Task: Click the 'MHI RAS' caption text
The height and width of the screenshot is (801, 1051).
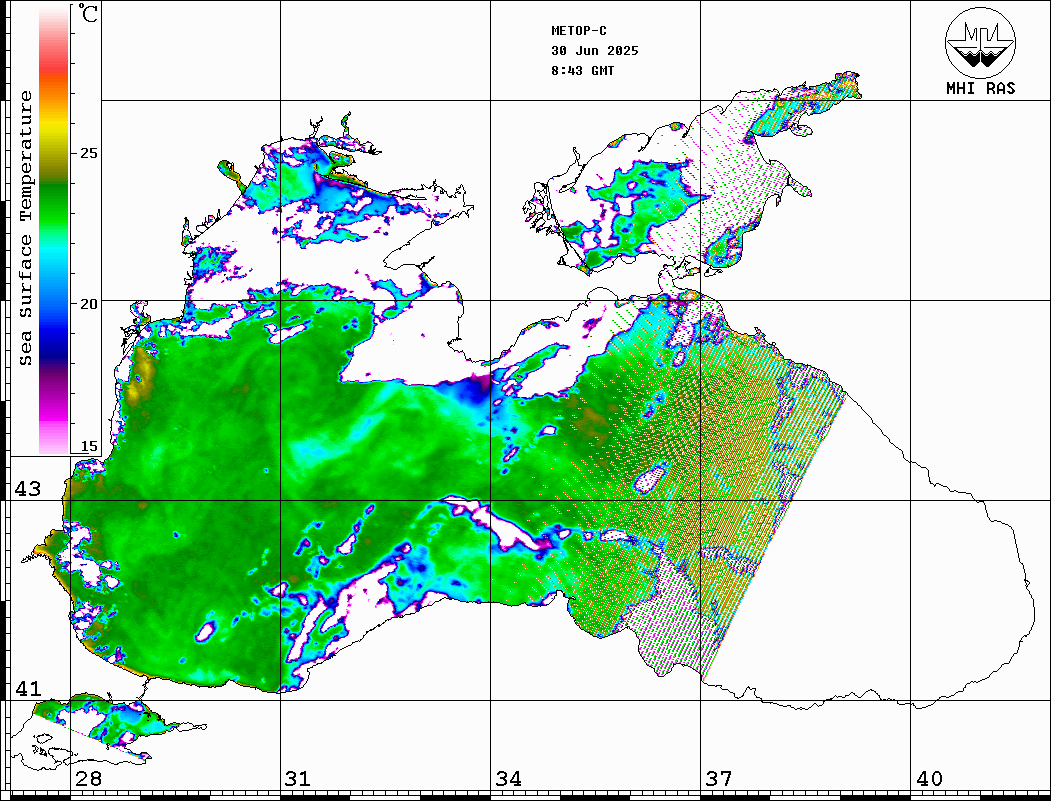Action: pos(980,88)
